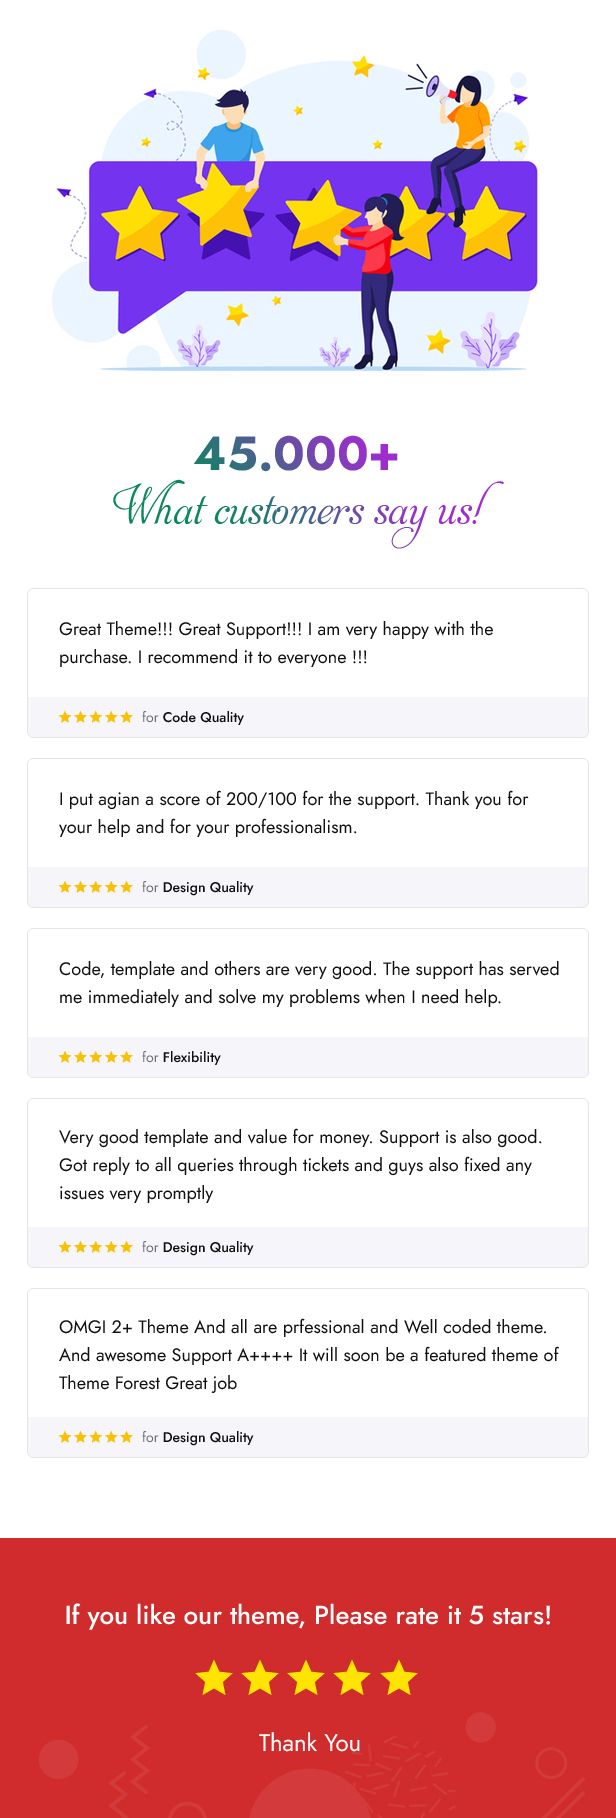Click the rightmost yellow star in purple banner
Viewport: 616px width, 1818px height.
pos(491,222)
